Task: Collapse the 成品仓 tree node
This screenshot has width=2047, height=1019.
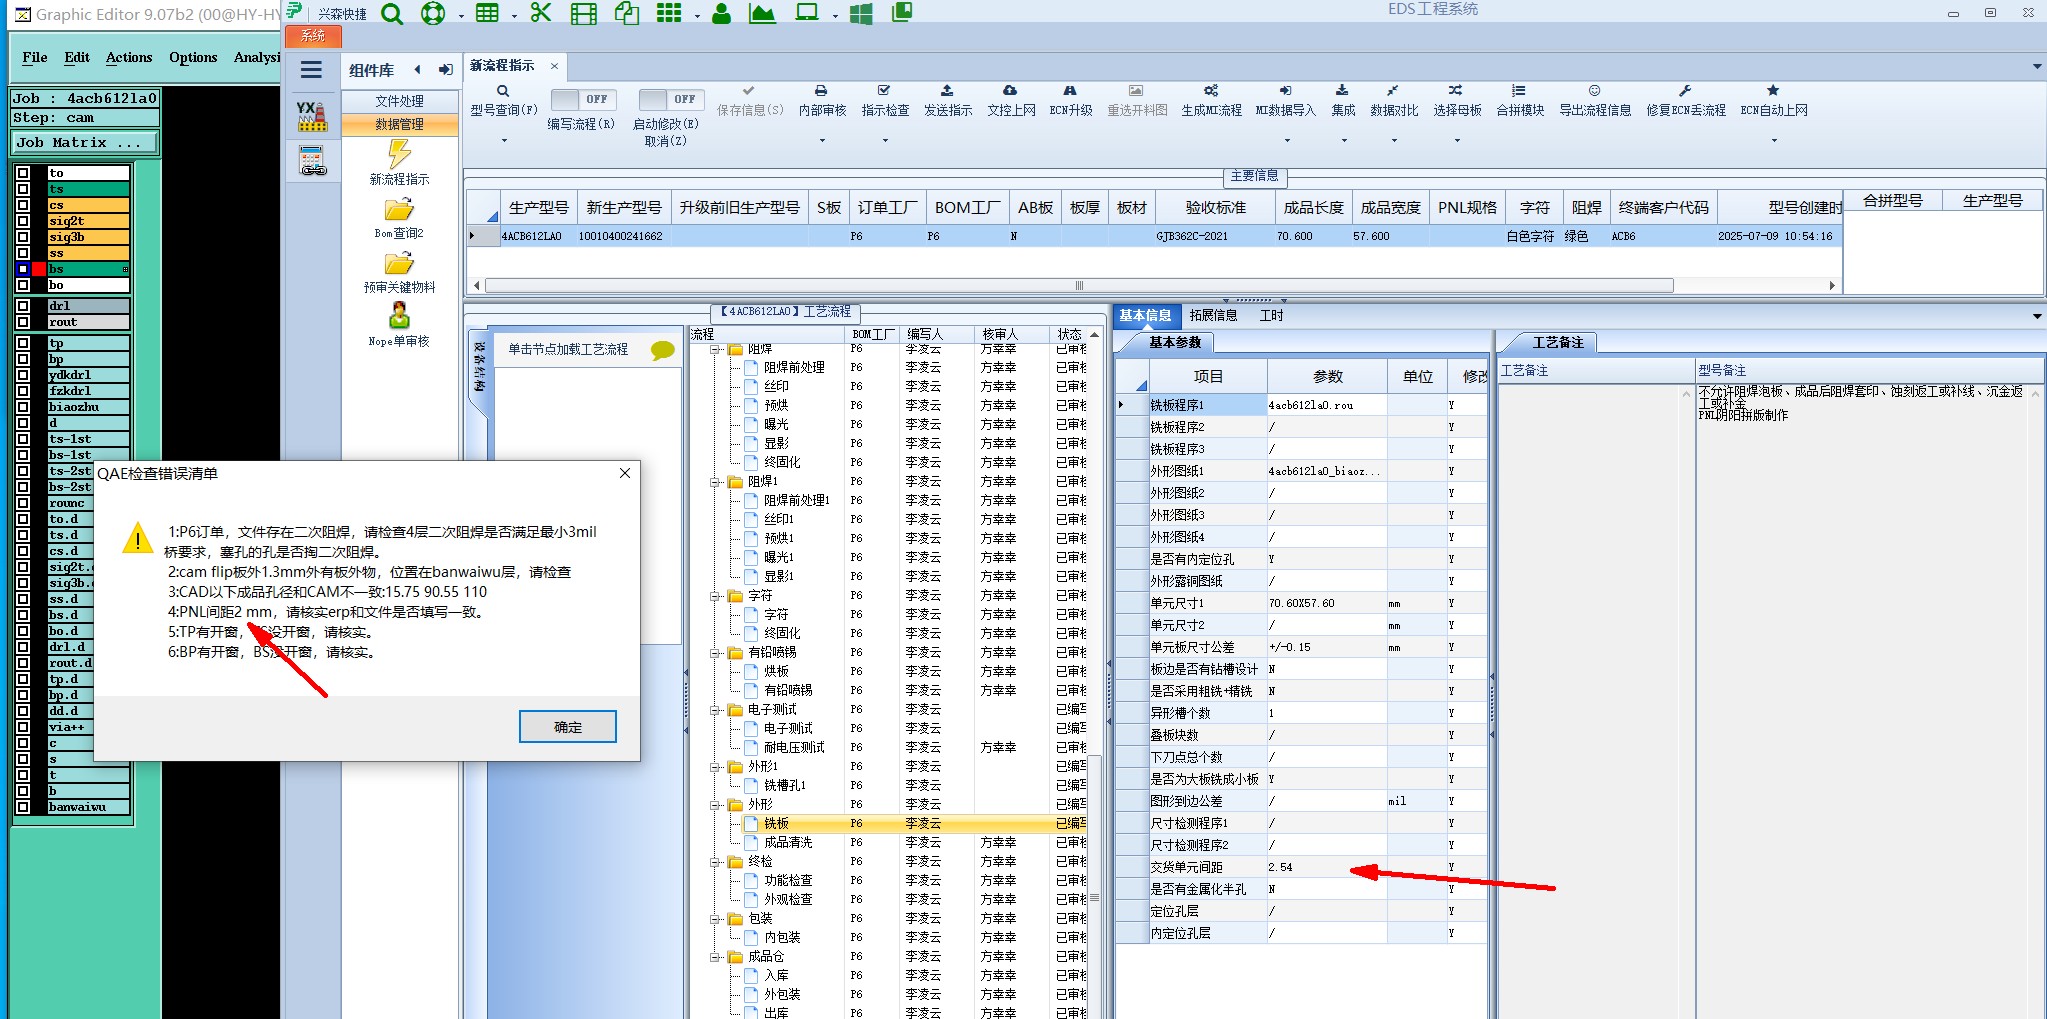Action: pos(716,957)
